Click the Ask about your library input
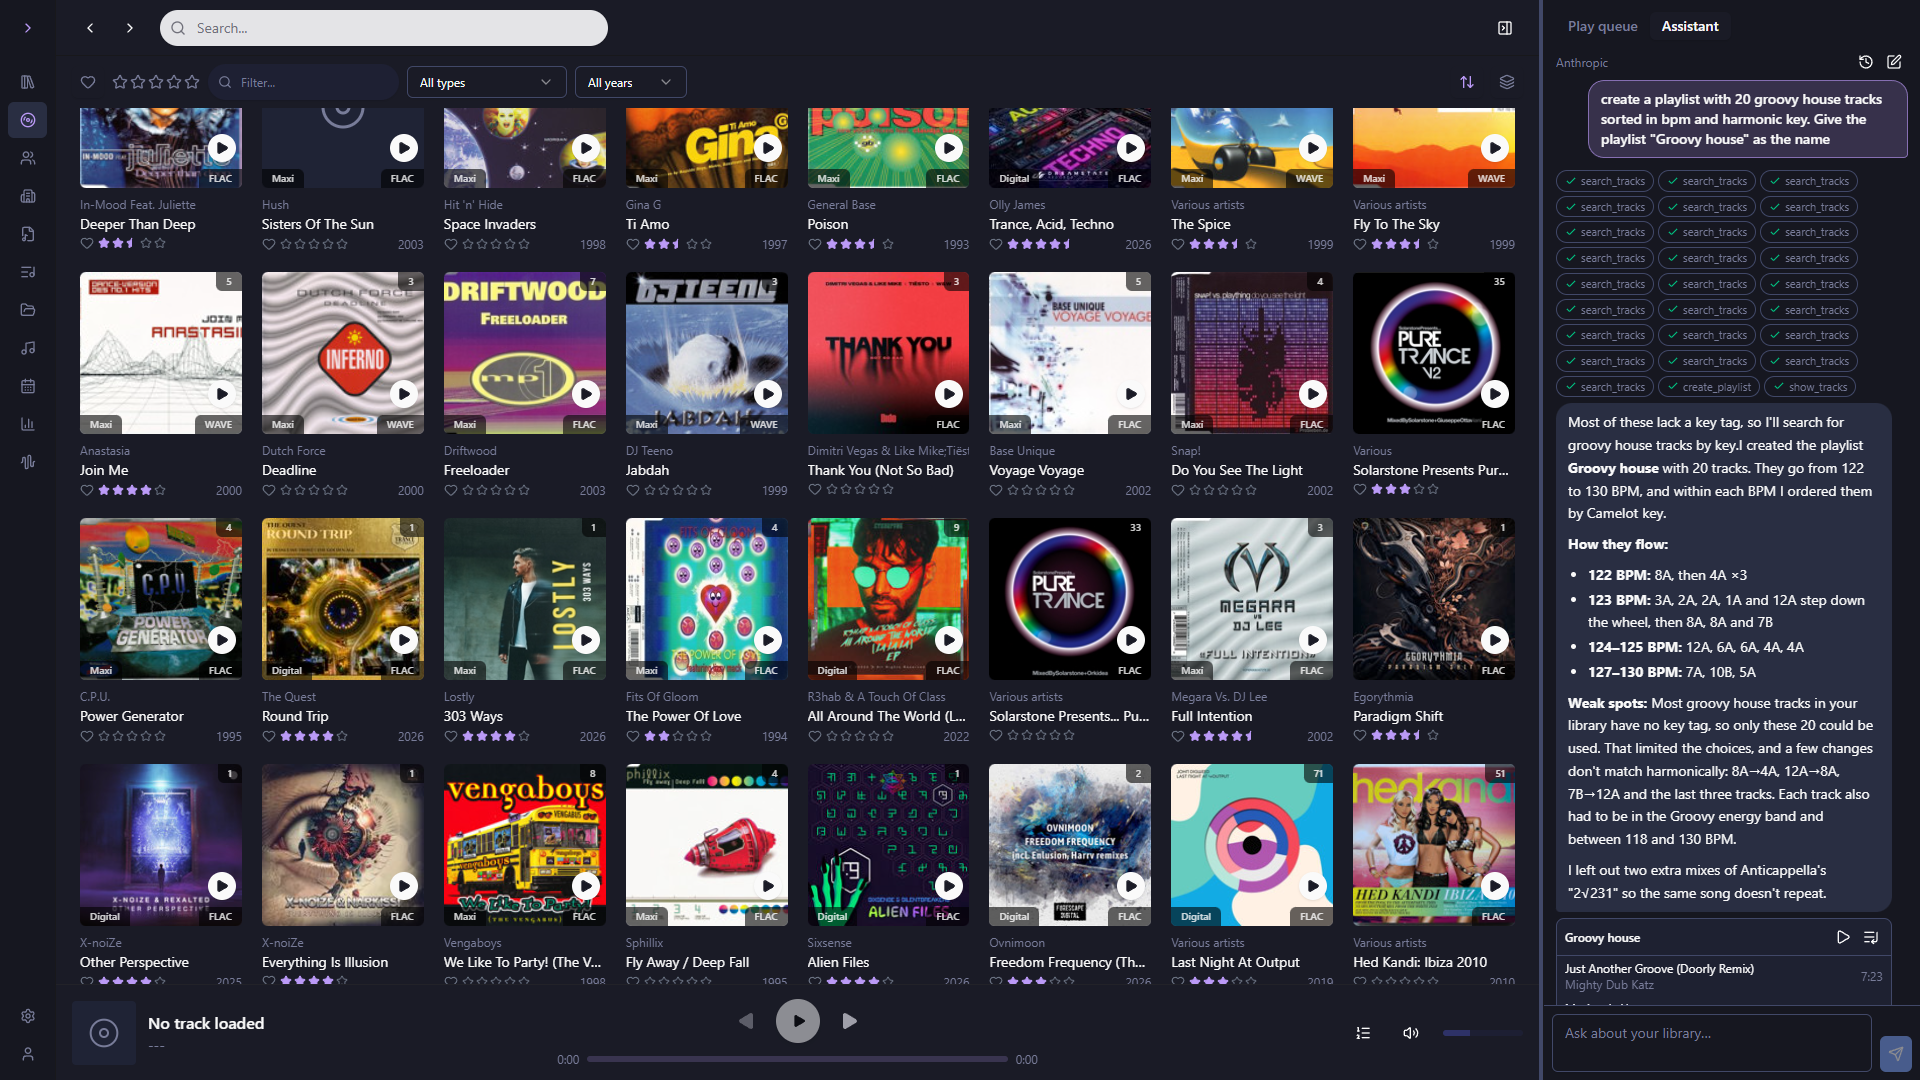The width and height of the screenshot is (1920, 1080). tap(1711, 1043)
